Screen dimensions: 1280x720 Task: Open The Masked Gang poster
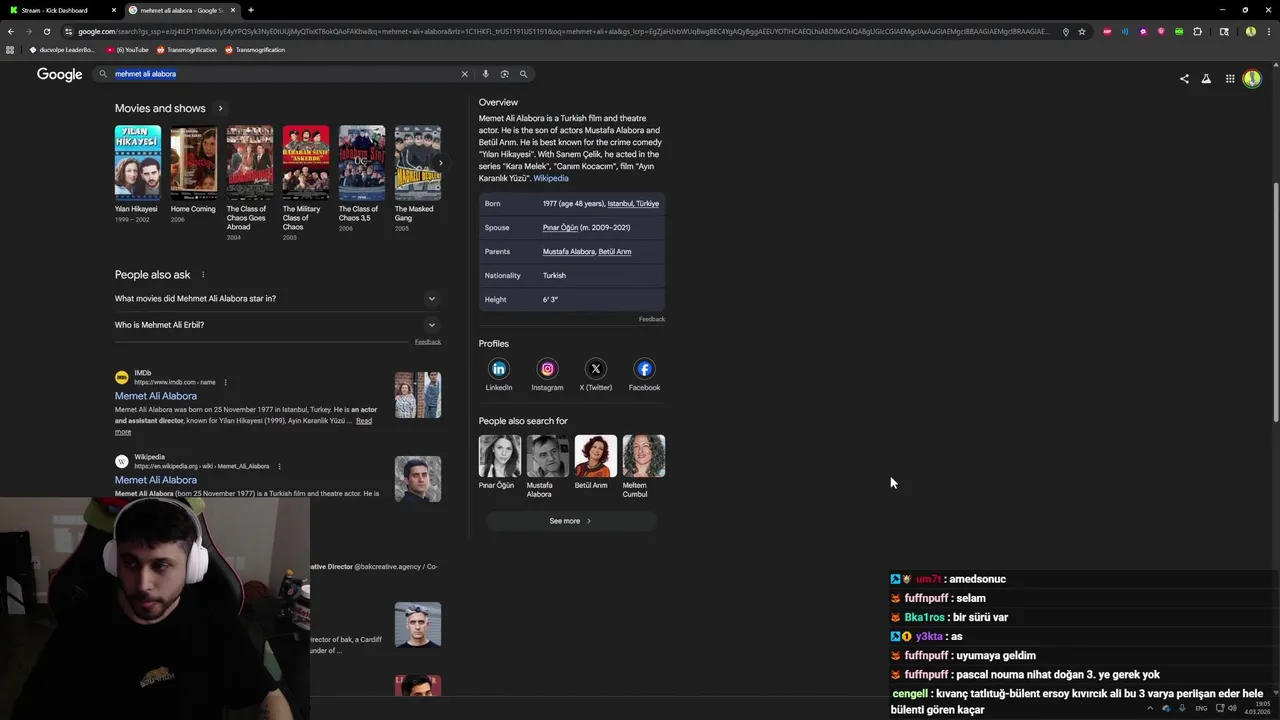[x=418, y=163]
